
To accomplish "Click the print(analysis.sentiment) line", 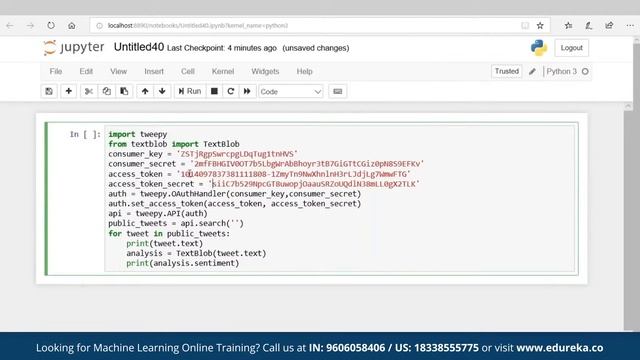I will click(x=182, y=263).
